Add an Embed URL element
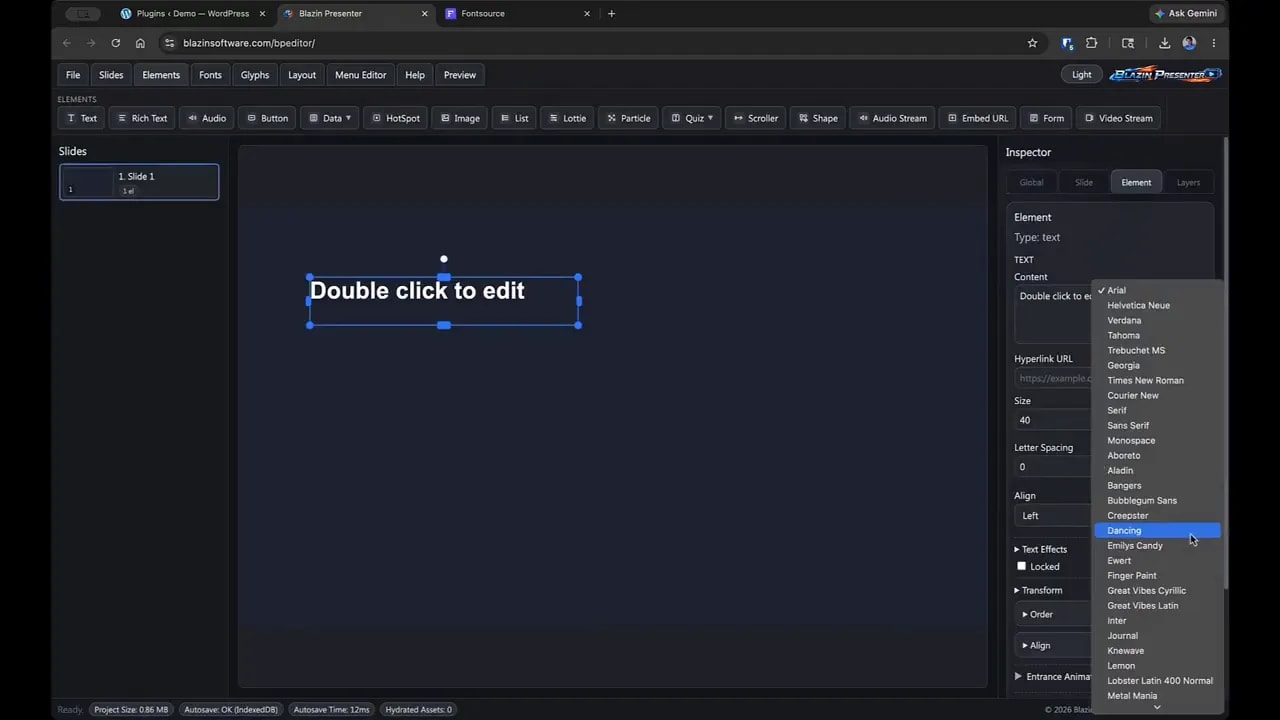Image resolution: width=1280 pixels, height=720 pixels. [977, 118]
